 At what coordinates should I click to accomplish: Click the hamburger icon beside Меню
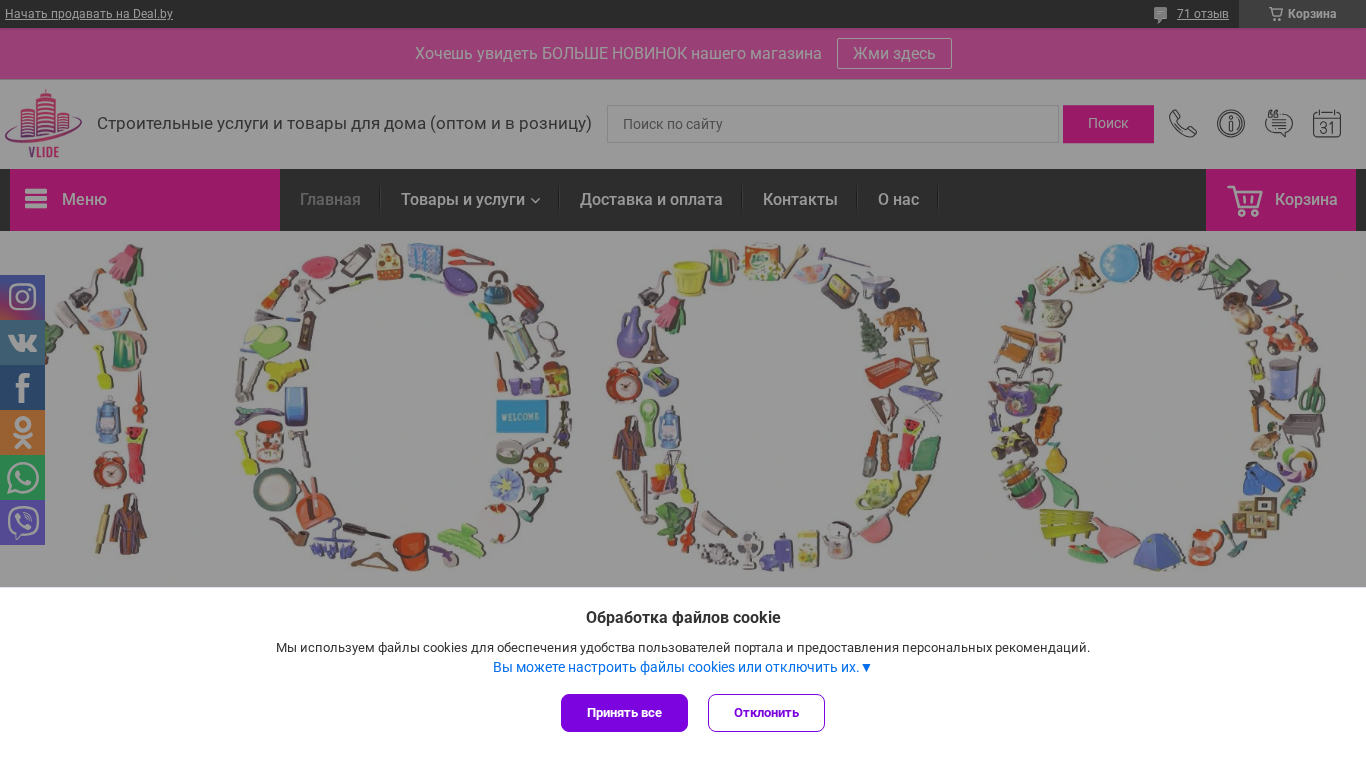(36, 199)
